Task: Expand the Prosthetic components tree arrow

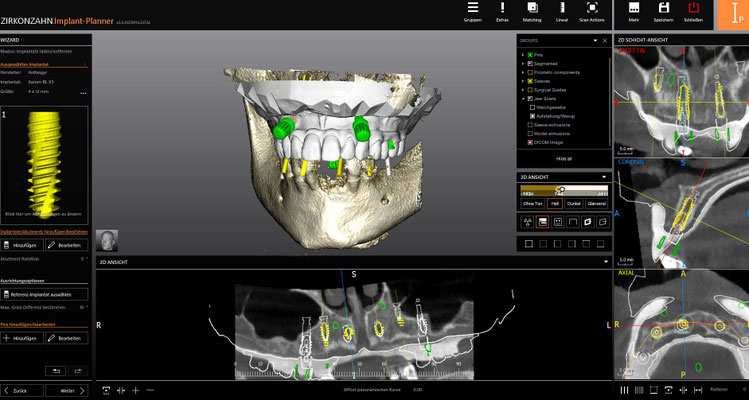Action: (523, 73)
